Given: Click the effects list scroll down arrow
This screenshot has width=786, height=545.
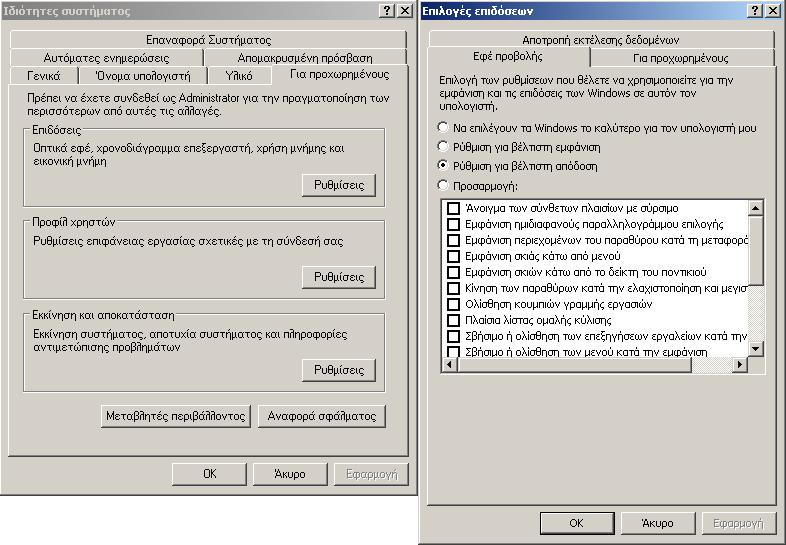Looking at the screenshot, I should pos(755,348).
